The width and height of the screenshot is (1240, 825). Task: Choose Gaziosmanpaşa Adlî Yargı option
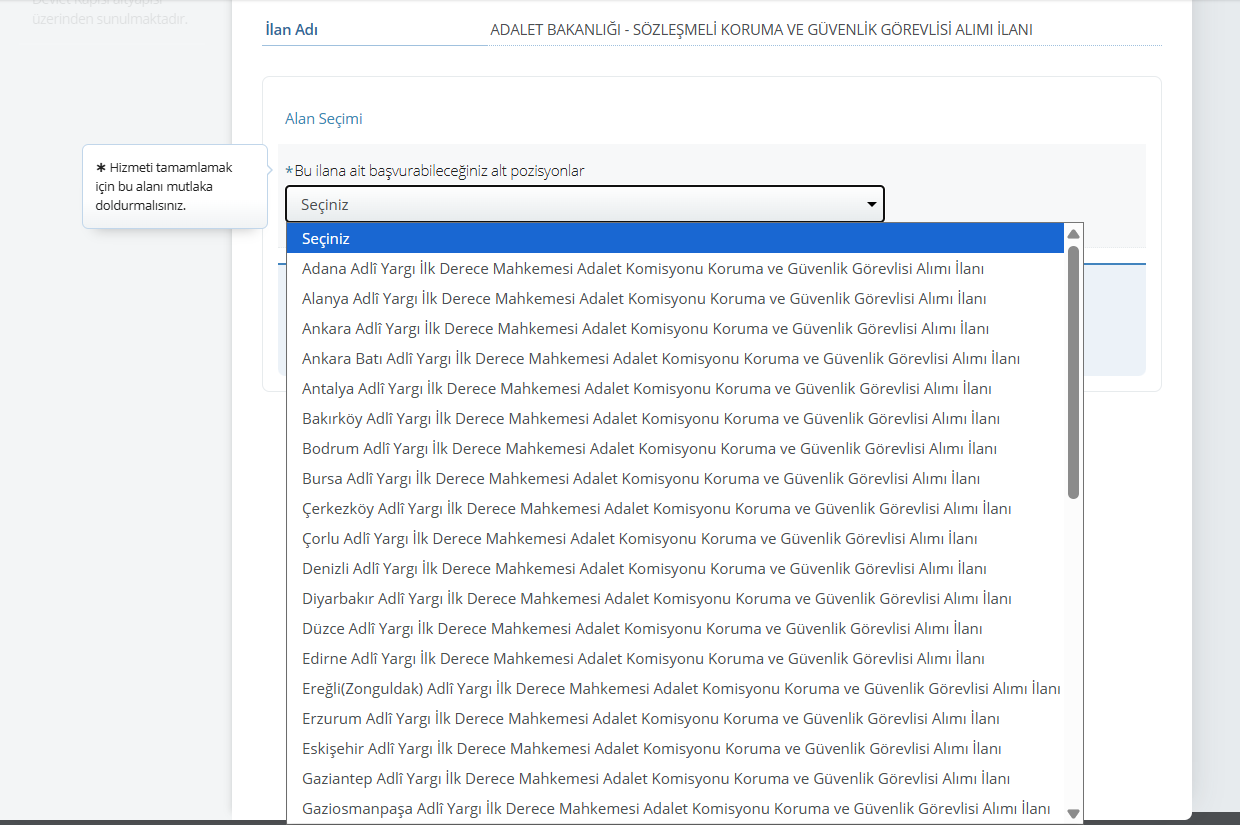[x=675, y=809]
